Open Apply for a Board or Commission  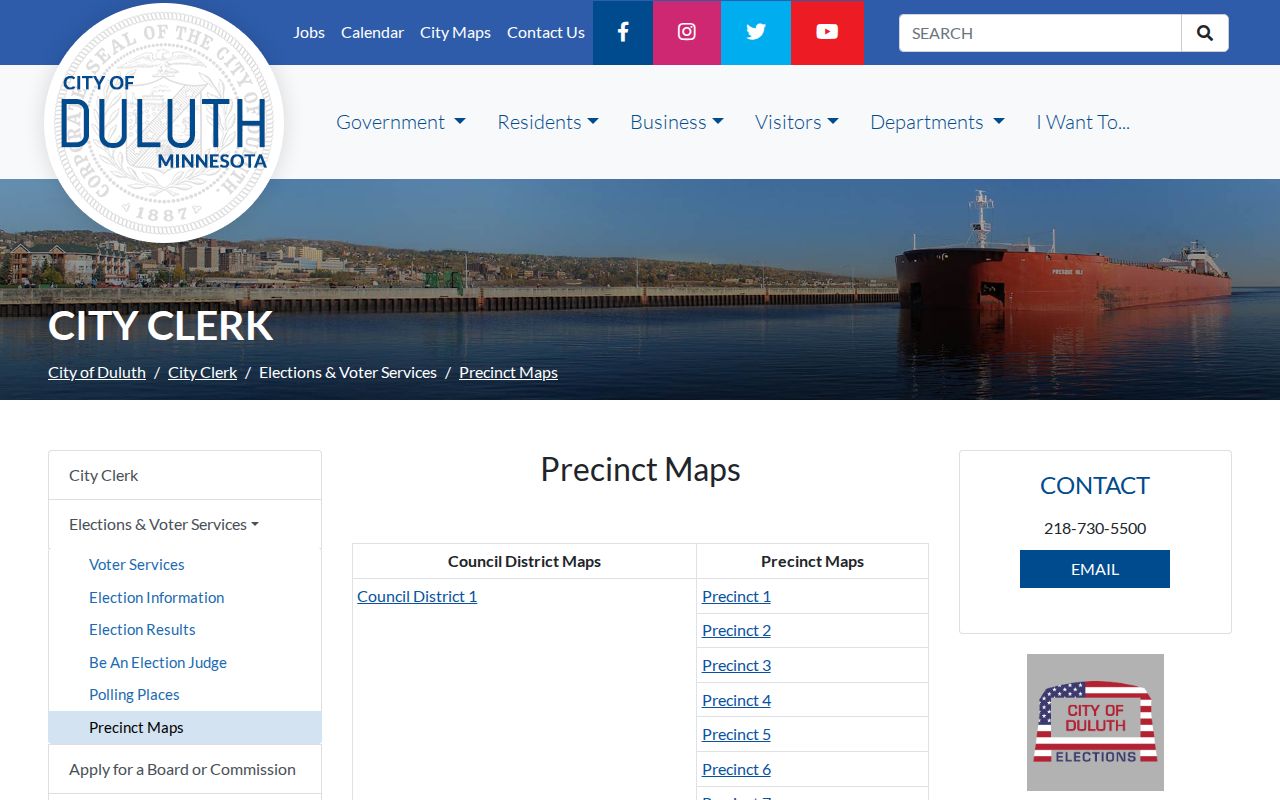pyautogui.click(x=185, y=769)
